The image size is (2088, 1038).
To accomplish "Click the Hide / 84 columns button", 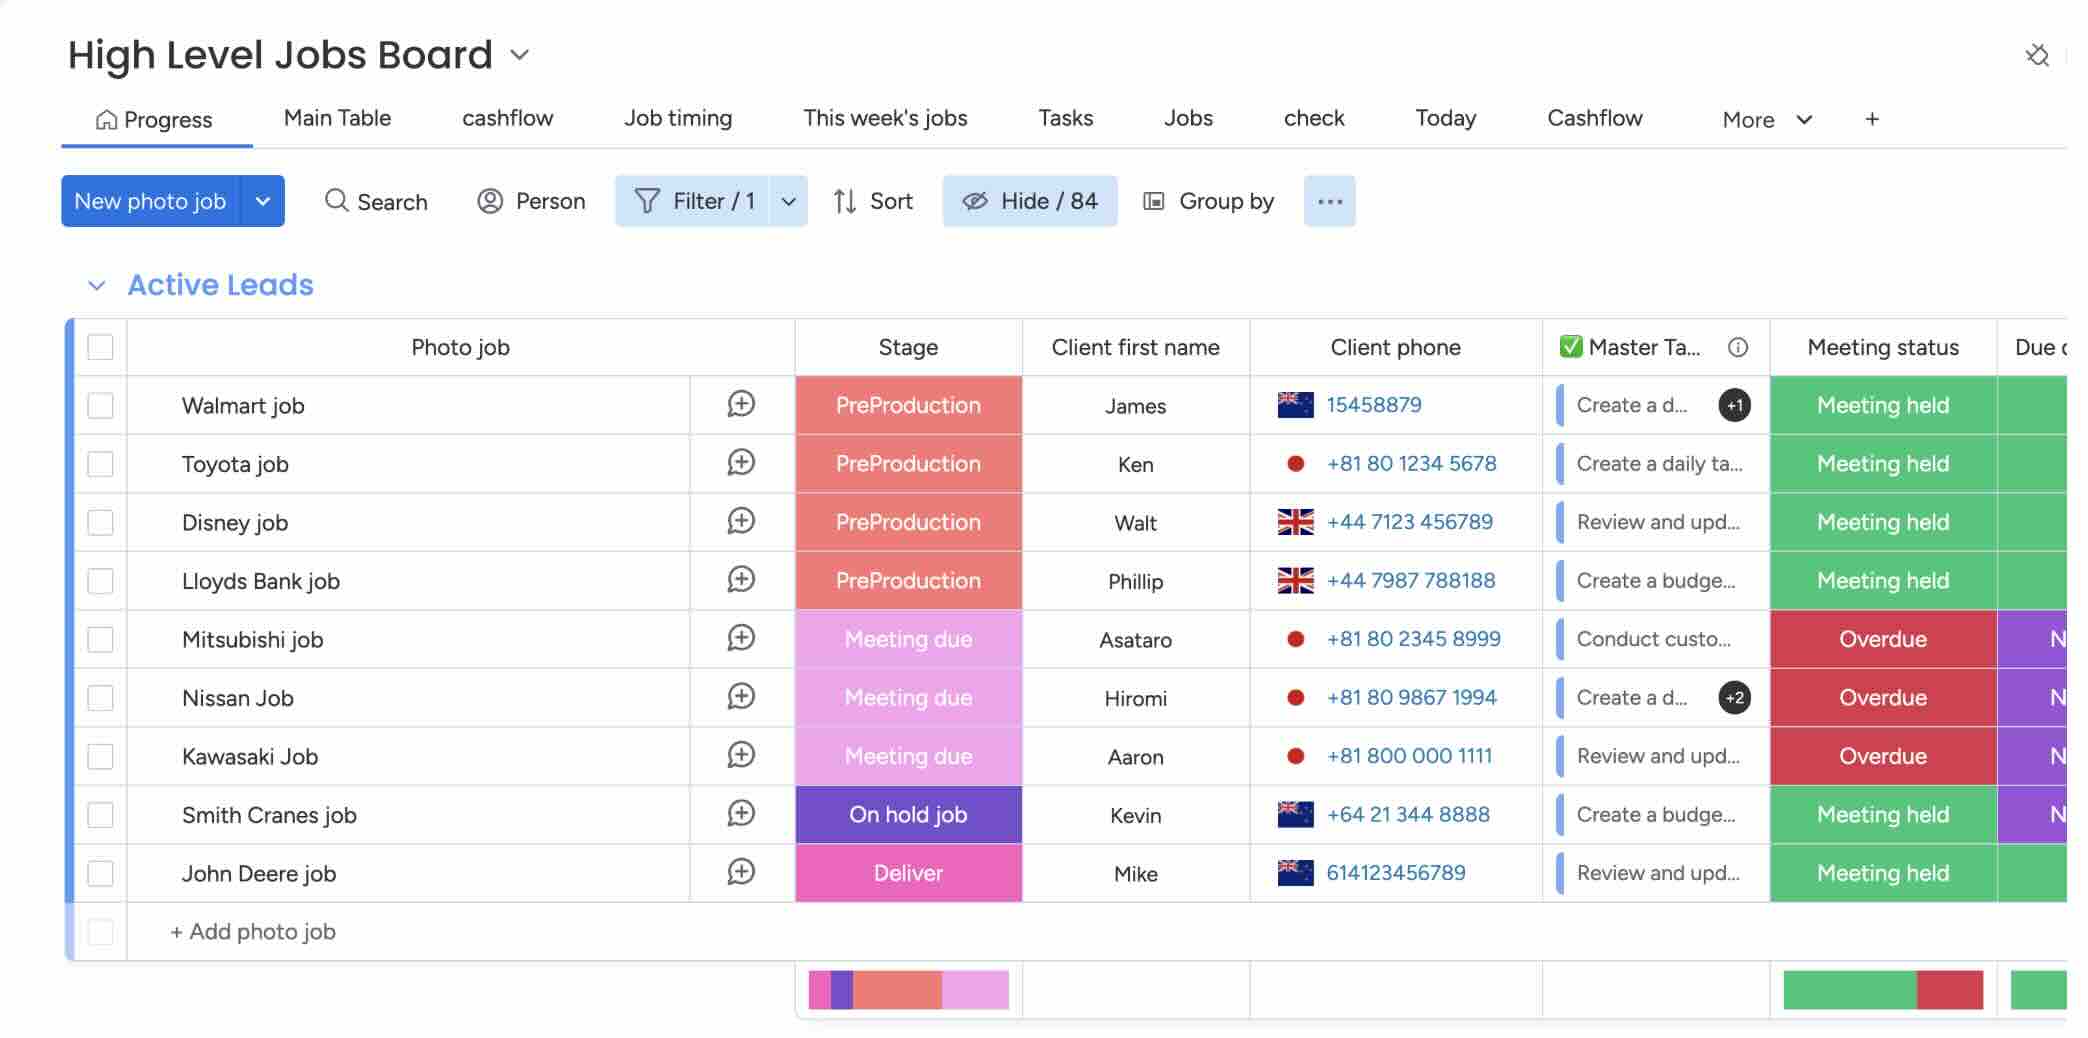I will click(1030, 201).
